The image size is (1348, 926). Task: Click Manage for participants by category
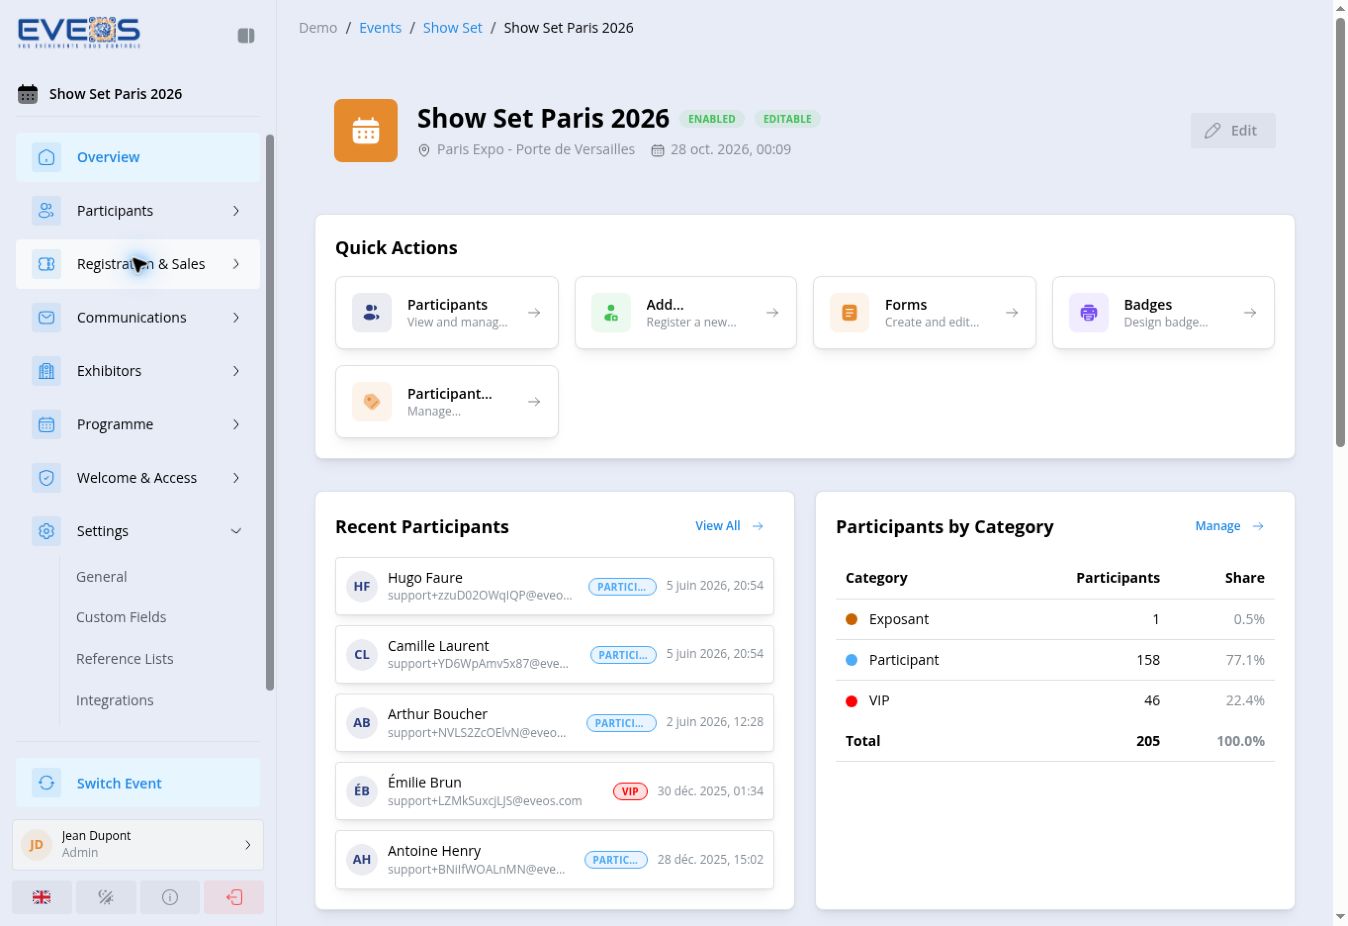tap(1230, 526)
